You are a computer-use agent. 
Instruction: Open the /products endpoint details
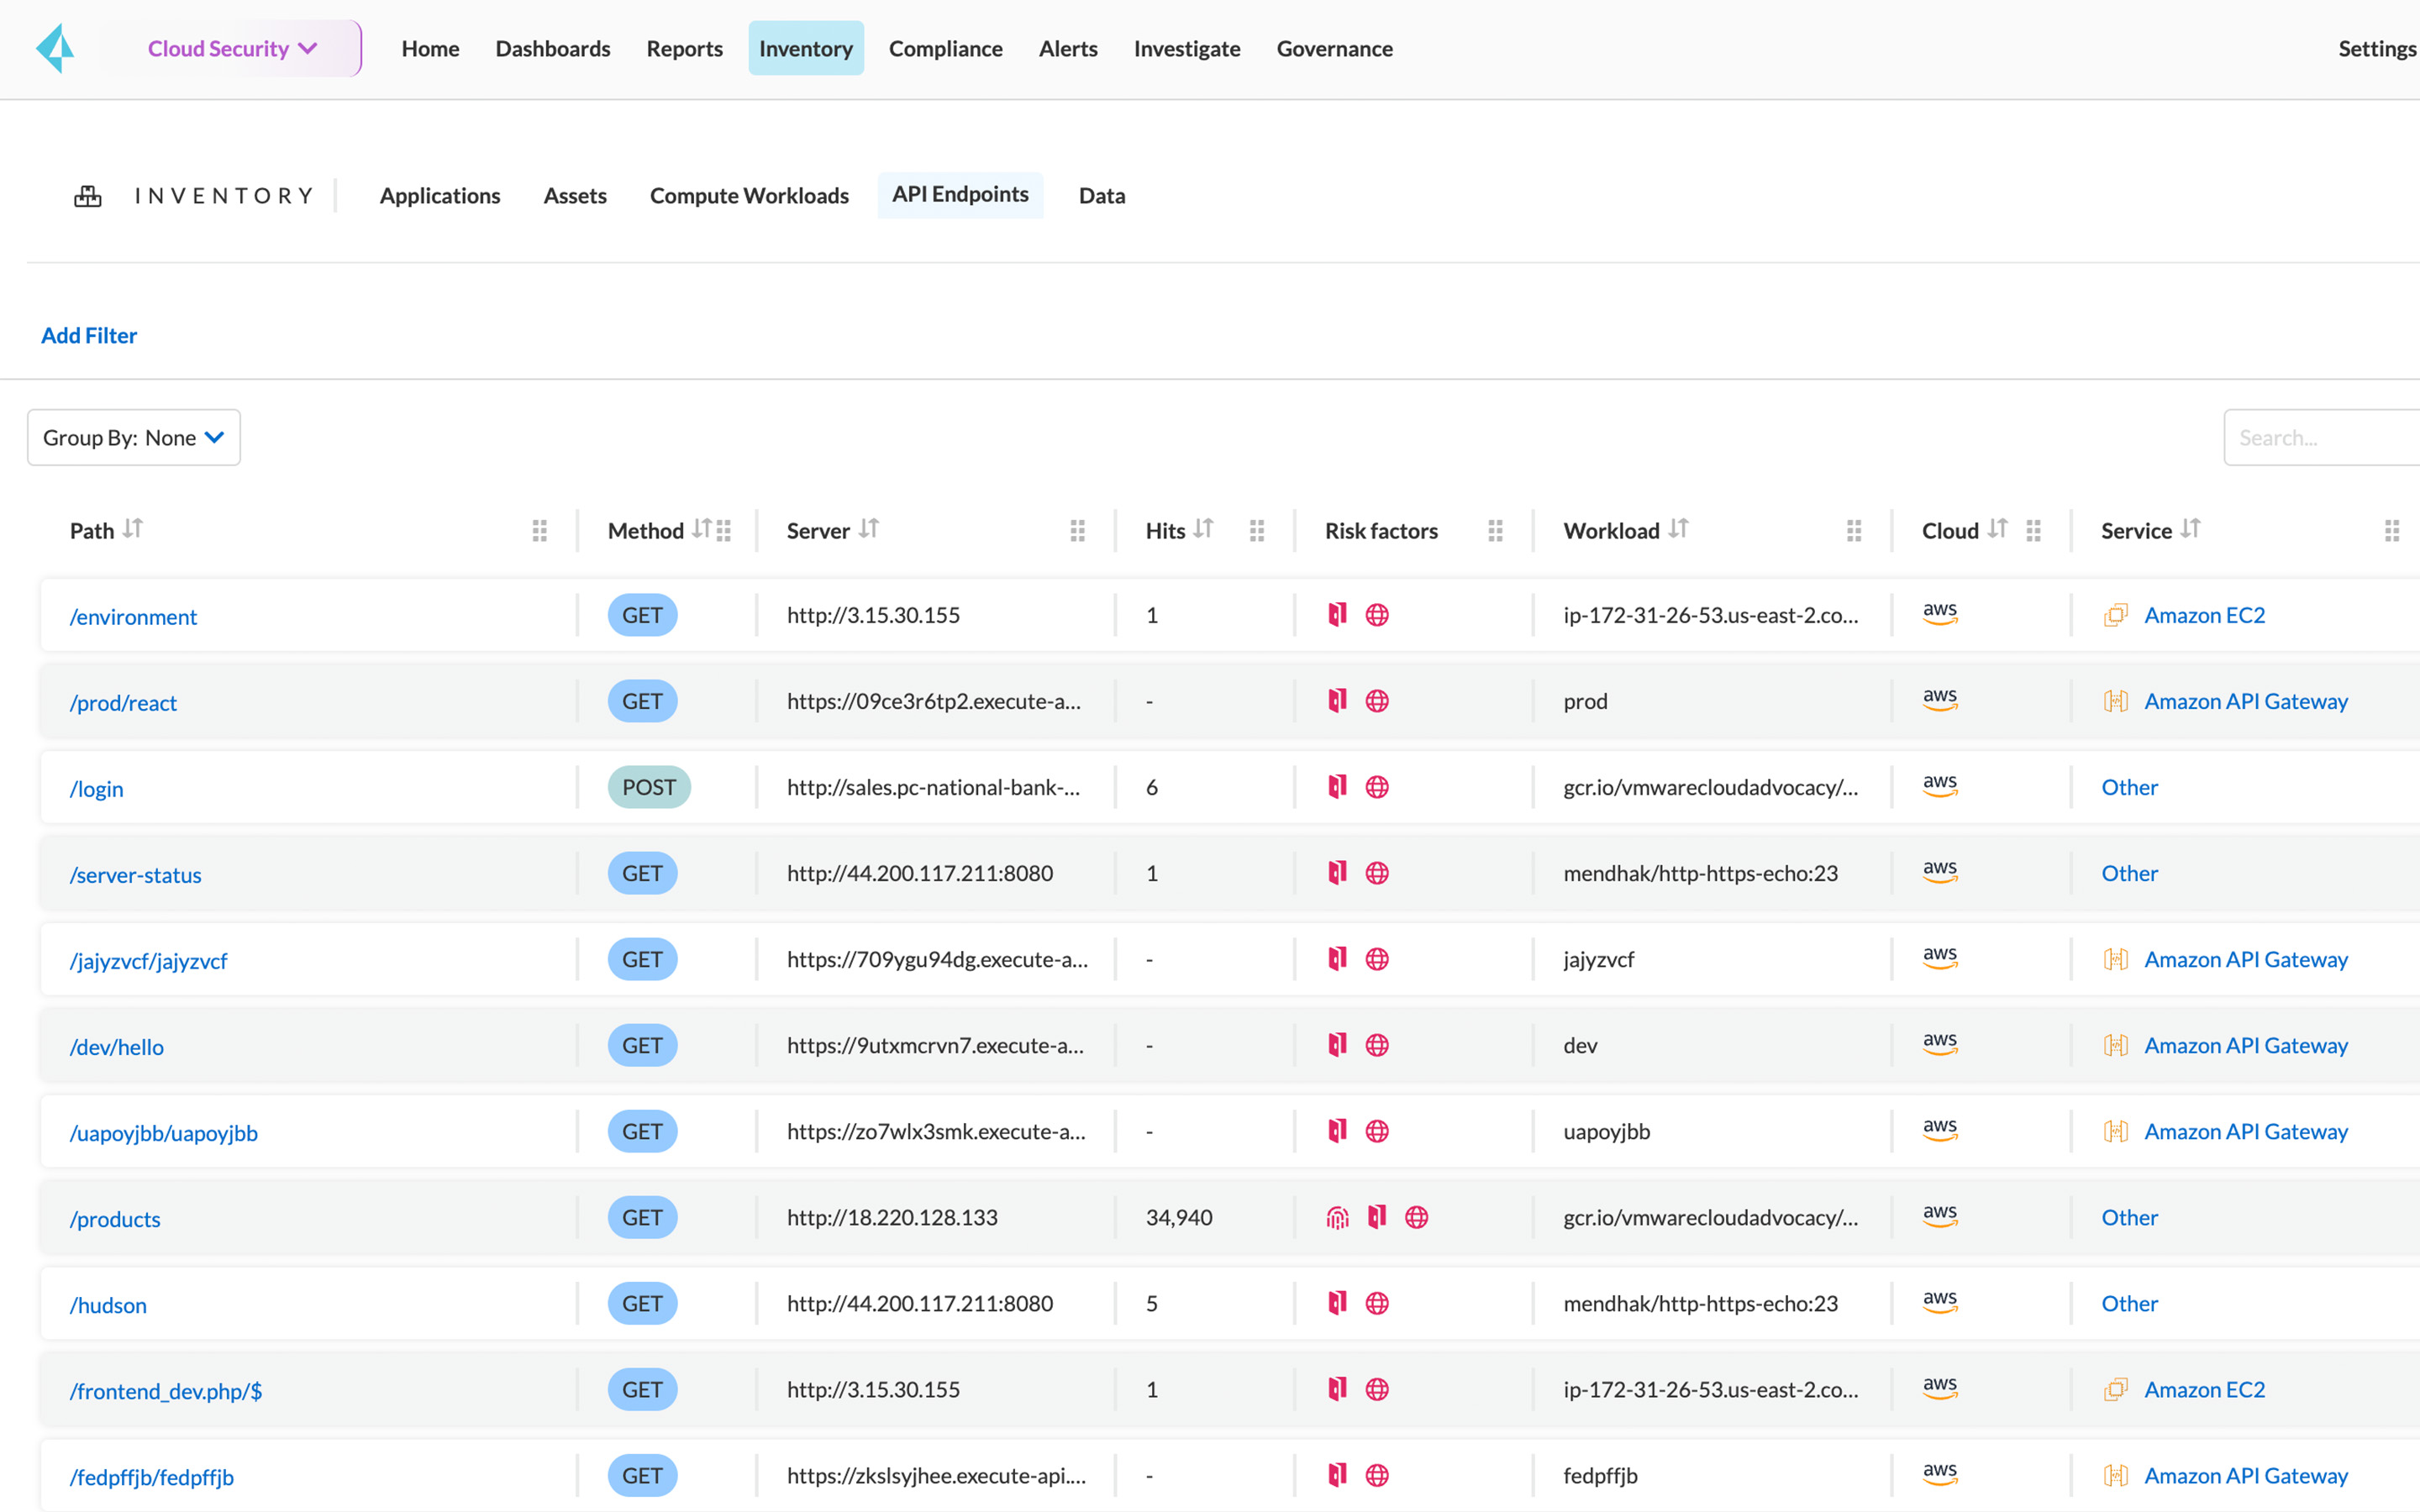114,1218
